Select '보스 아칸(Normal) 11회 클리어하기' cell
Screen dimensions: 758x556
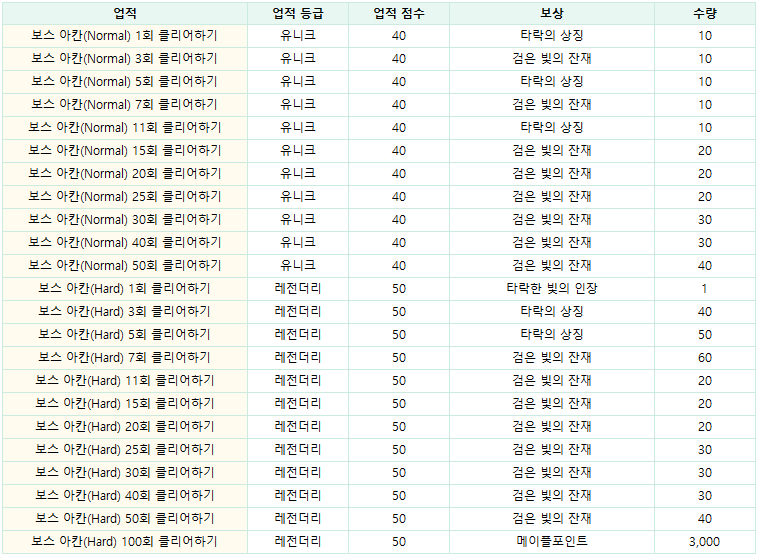coord(125,128)
